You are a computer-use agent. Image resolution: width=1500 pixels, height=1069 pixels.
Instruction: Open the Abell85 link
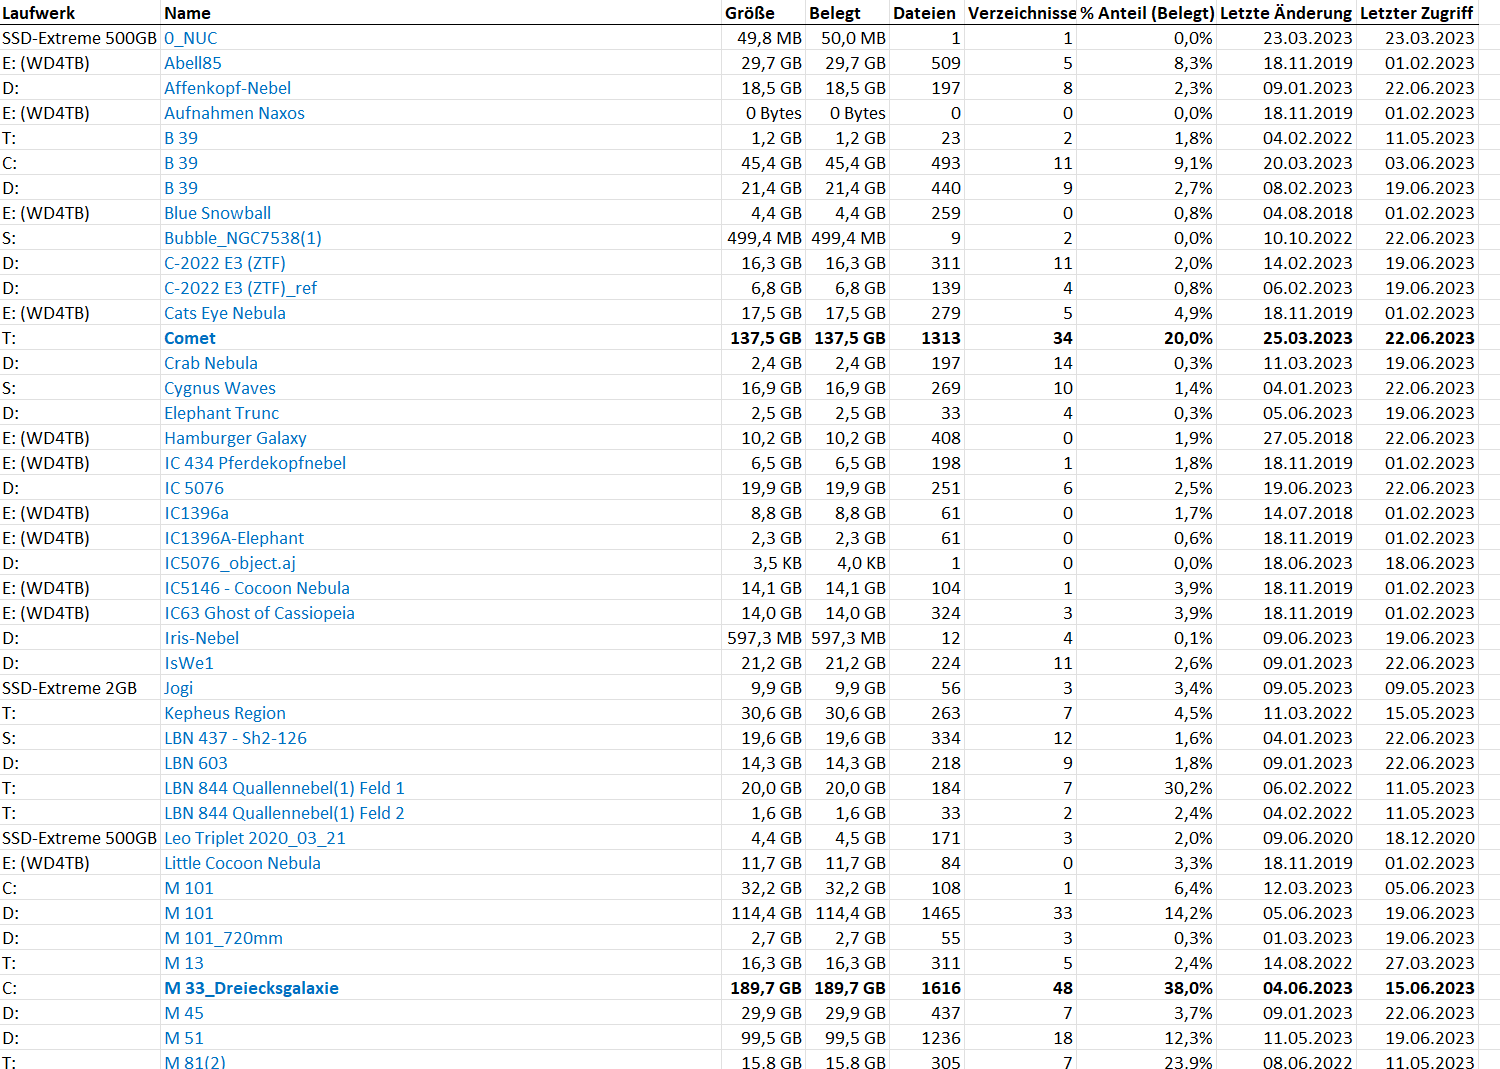pos(193,63)
